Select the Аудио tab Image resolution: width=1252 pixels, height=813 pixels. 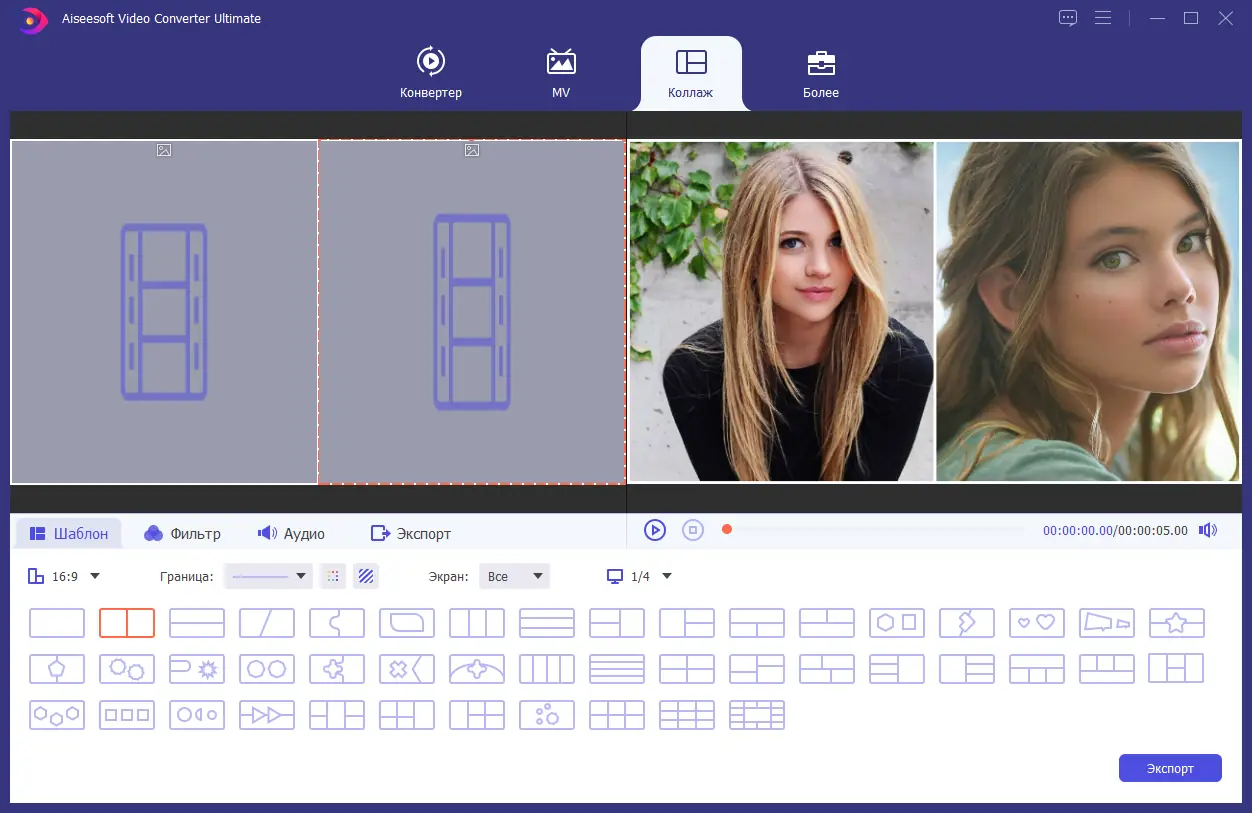(x=291, y=534)
